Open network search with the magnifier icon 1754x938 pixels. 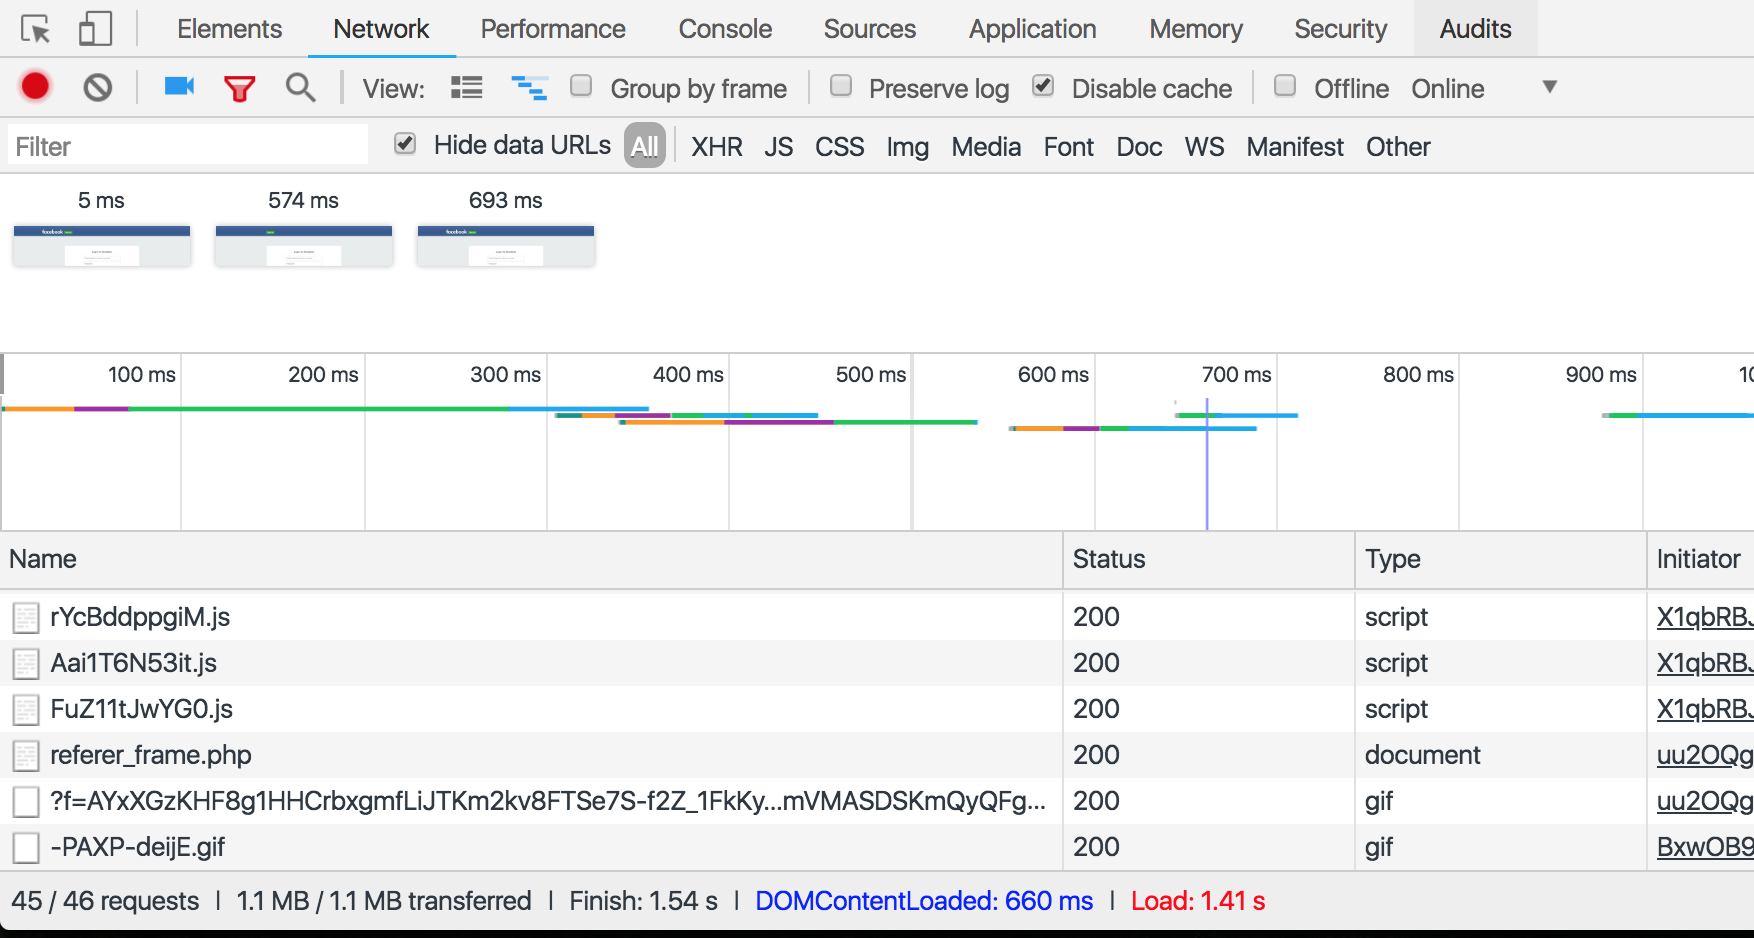(300, 88)
